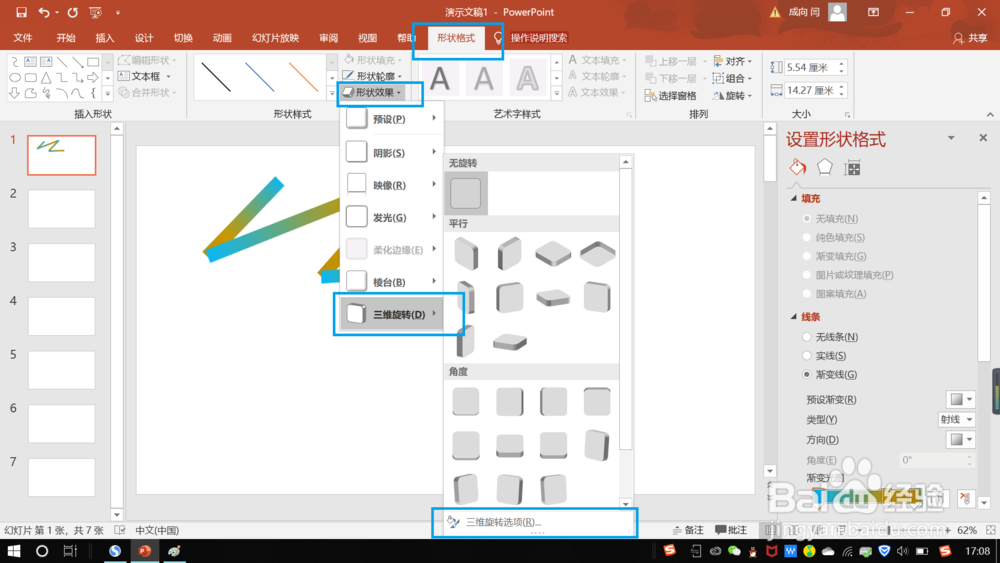Click Selection Pane 选择窗格
Image resolution: width=1000 pixels, height=563 pixels.
(670, 96)
